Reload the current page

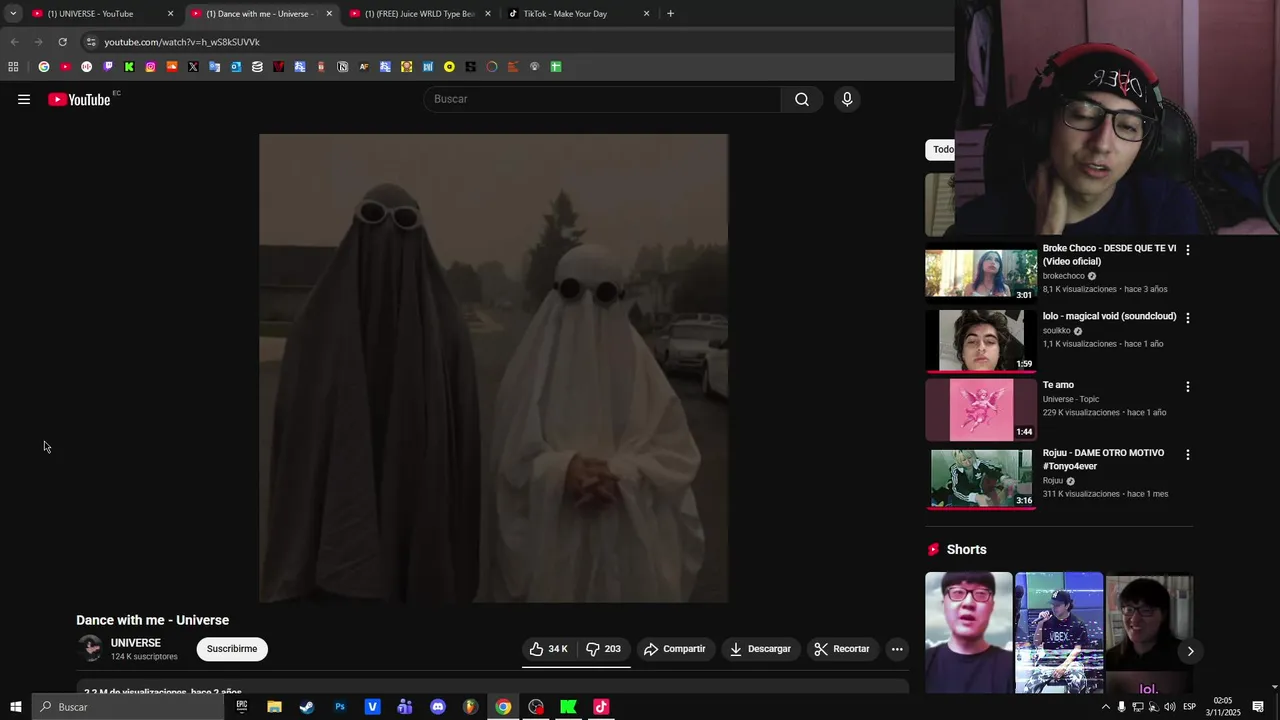pos(62,42)
